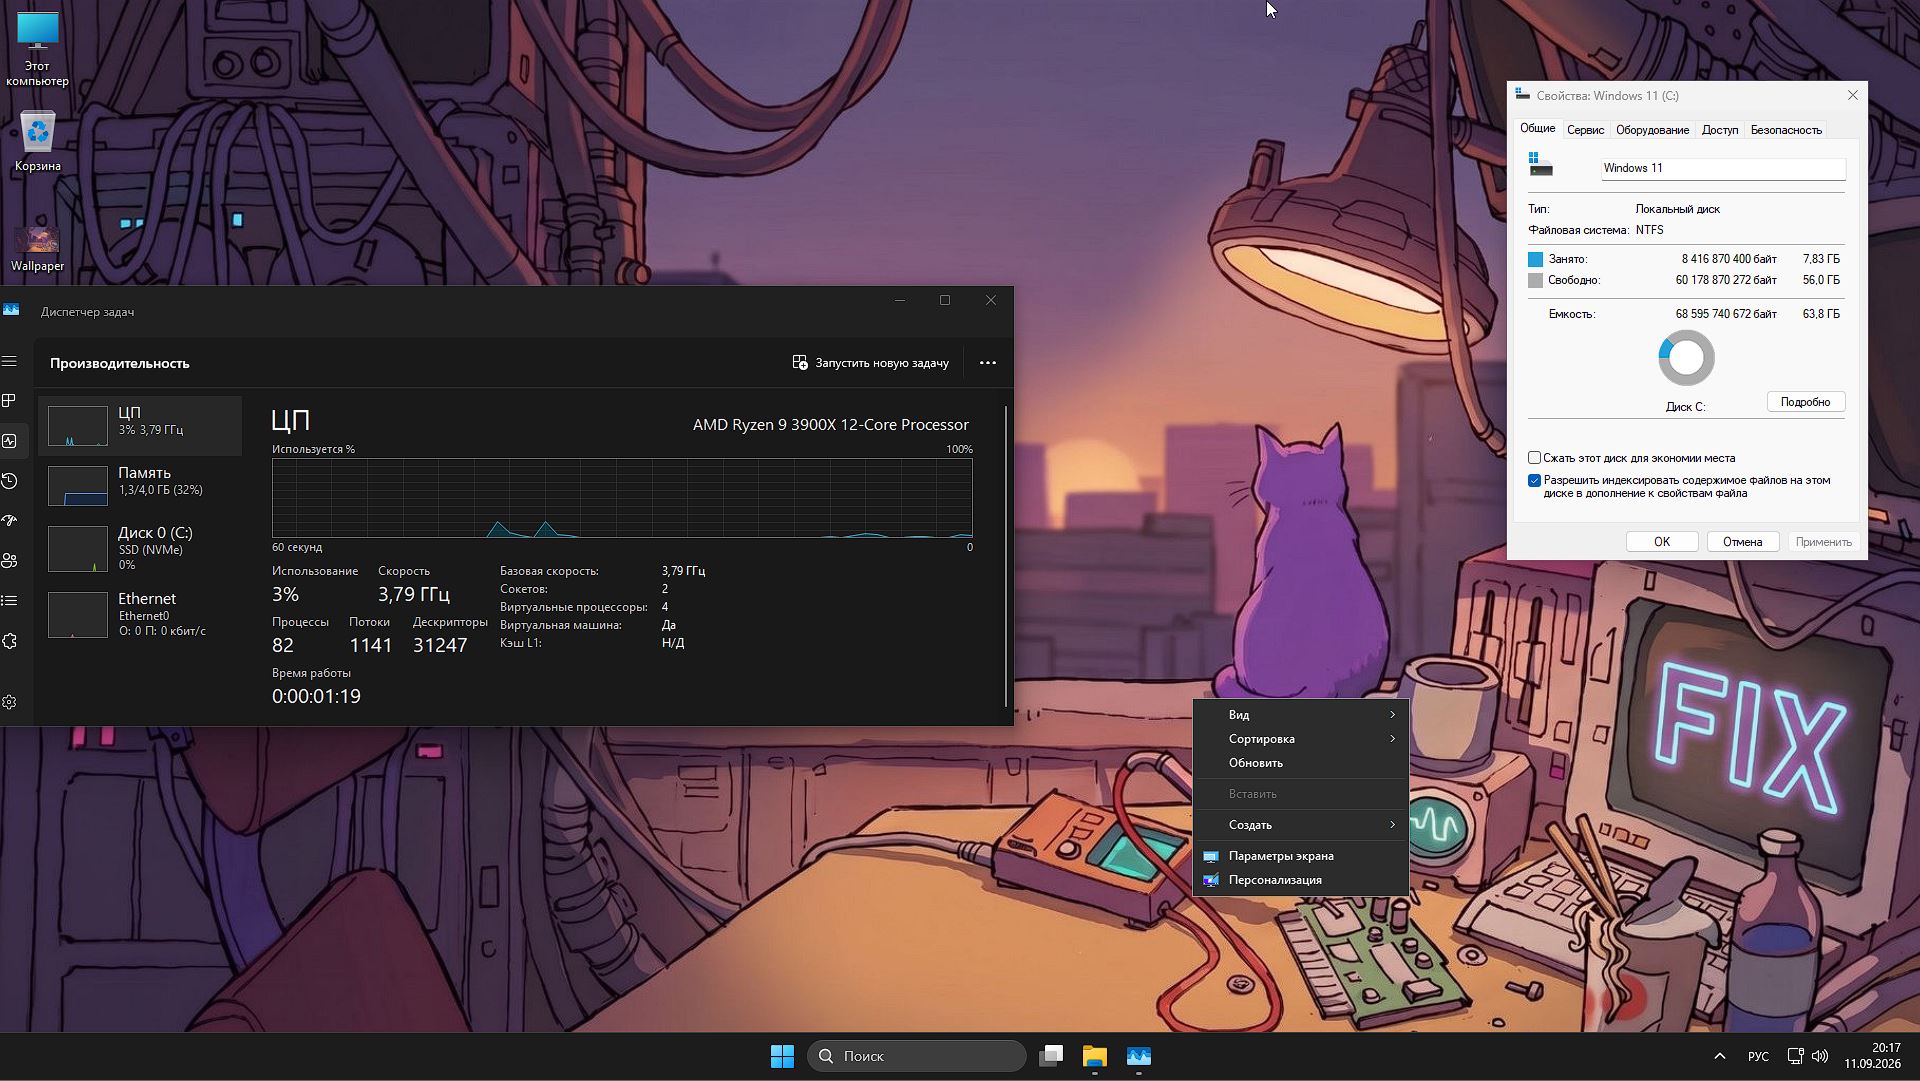The width and height of the screenshot is (1920, 1081).
Task: Open Details page in Task Manager sidebar
Action: (10, 601)
